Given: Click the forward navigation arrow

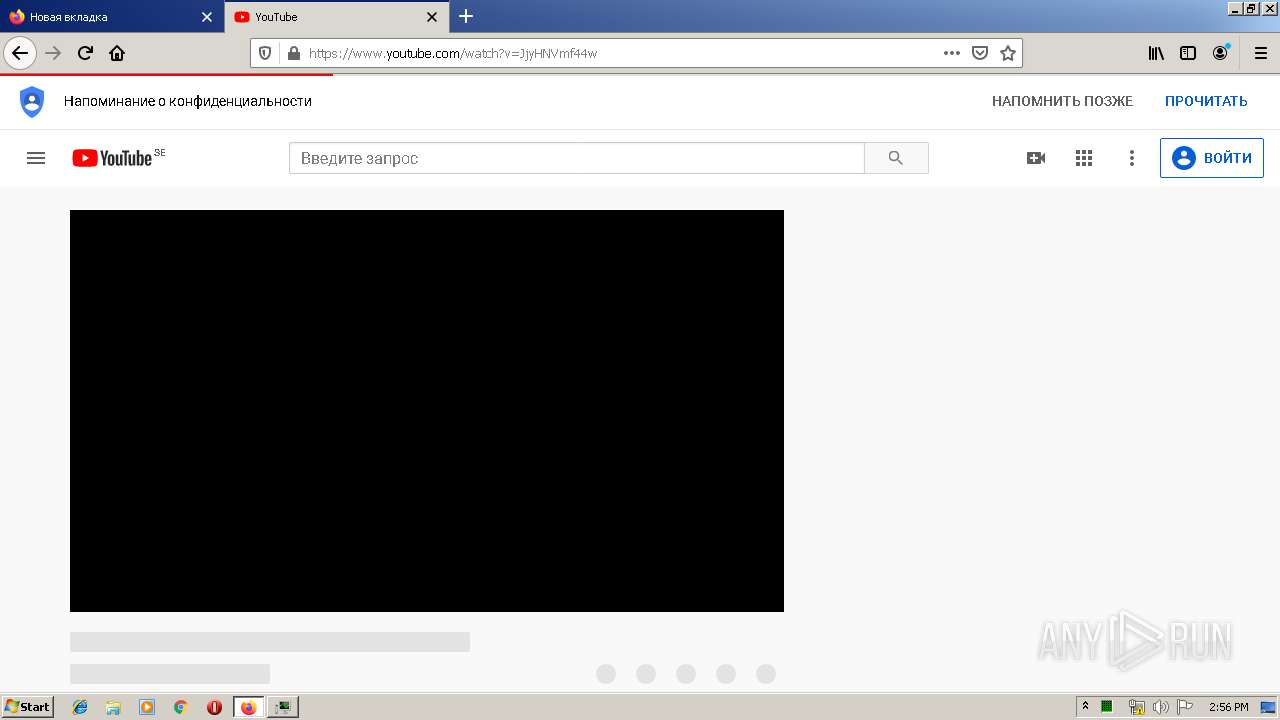Looking at the screenshot, I should coord(54,53).
